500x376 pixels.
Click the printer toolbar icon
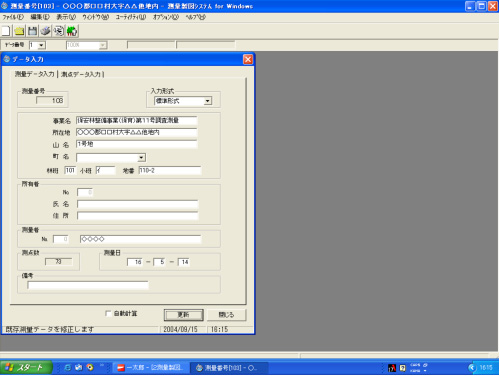[x=45, y=31]
